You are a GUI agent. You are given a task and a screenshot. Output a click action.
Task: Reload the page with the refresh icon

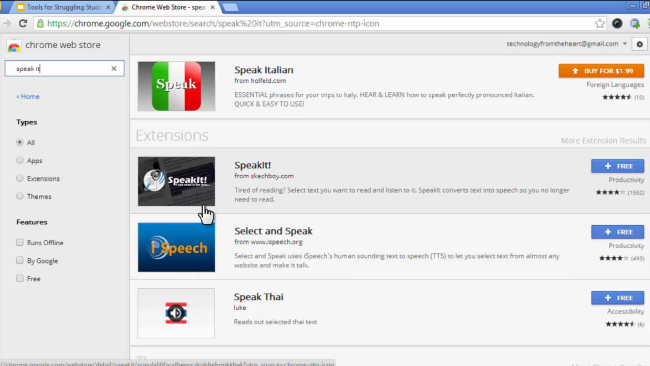coord(23,24)
